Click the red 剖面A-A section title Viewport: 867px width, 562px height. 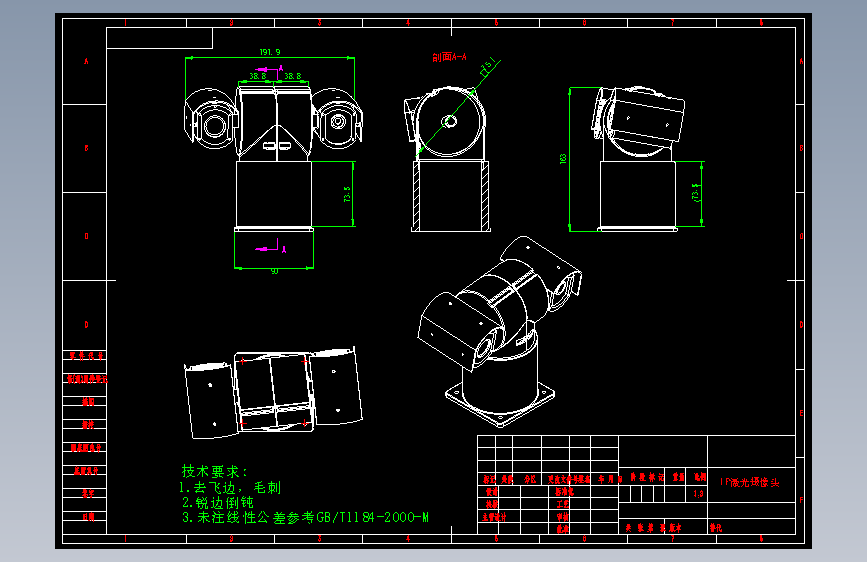coord(449,57)
